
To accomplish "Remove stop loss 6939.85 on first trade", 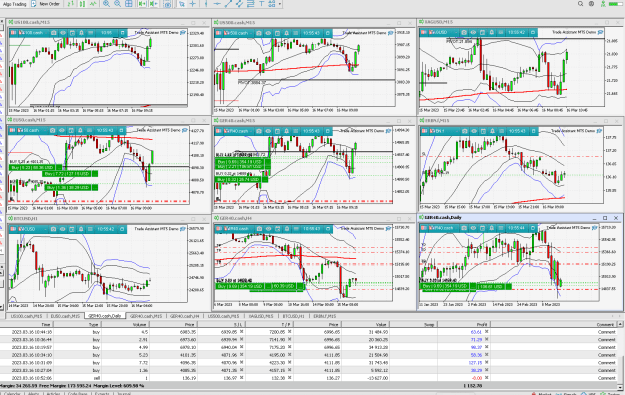I will click(x=242, y=332).
